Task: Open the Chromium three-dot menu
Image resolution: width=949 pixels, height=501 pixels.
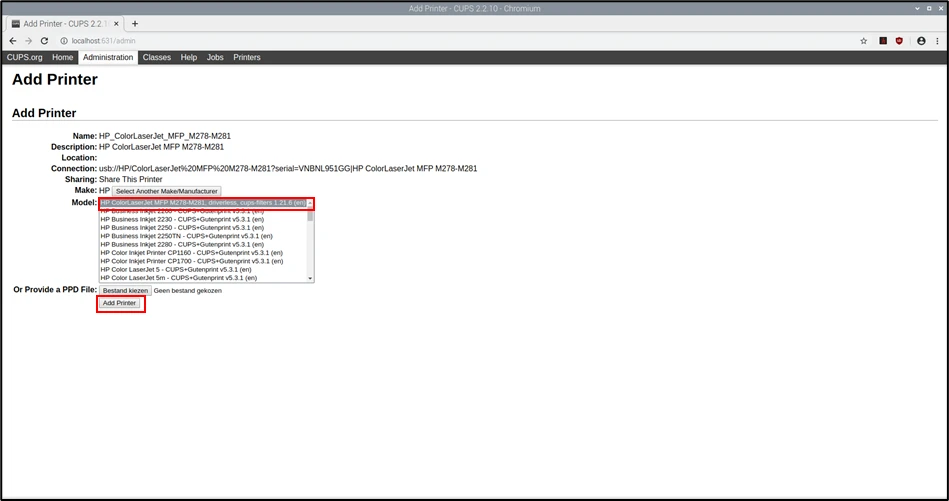Action: (938, 41)
